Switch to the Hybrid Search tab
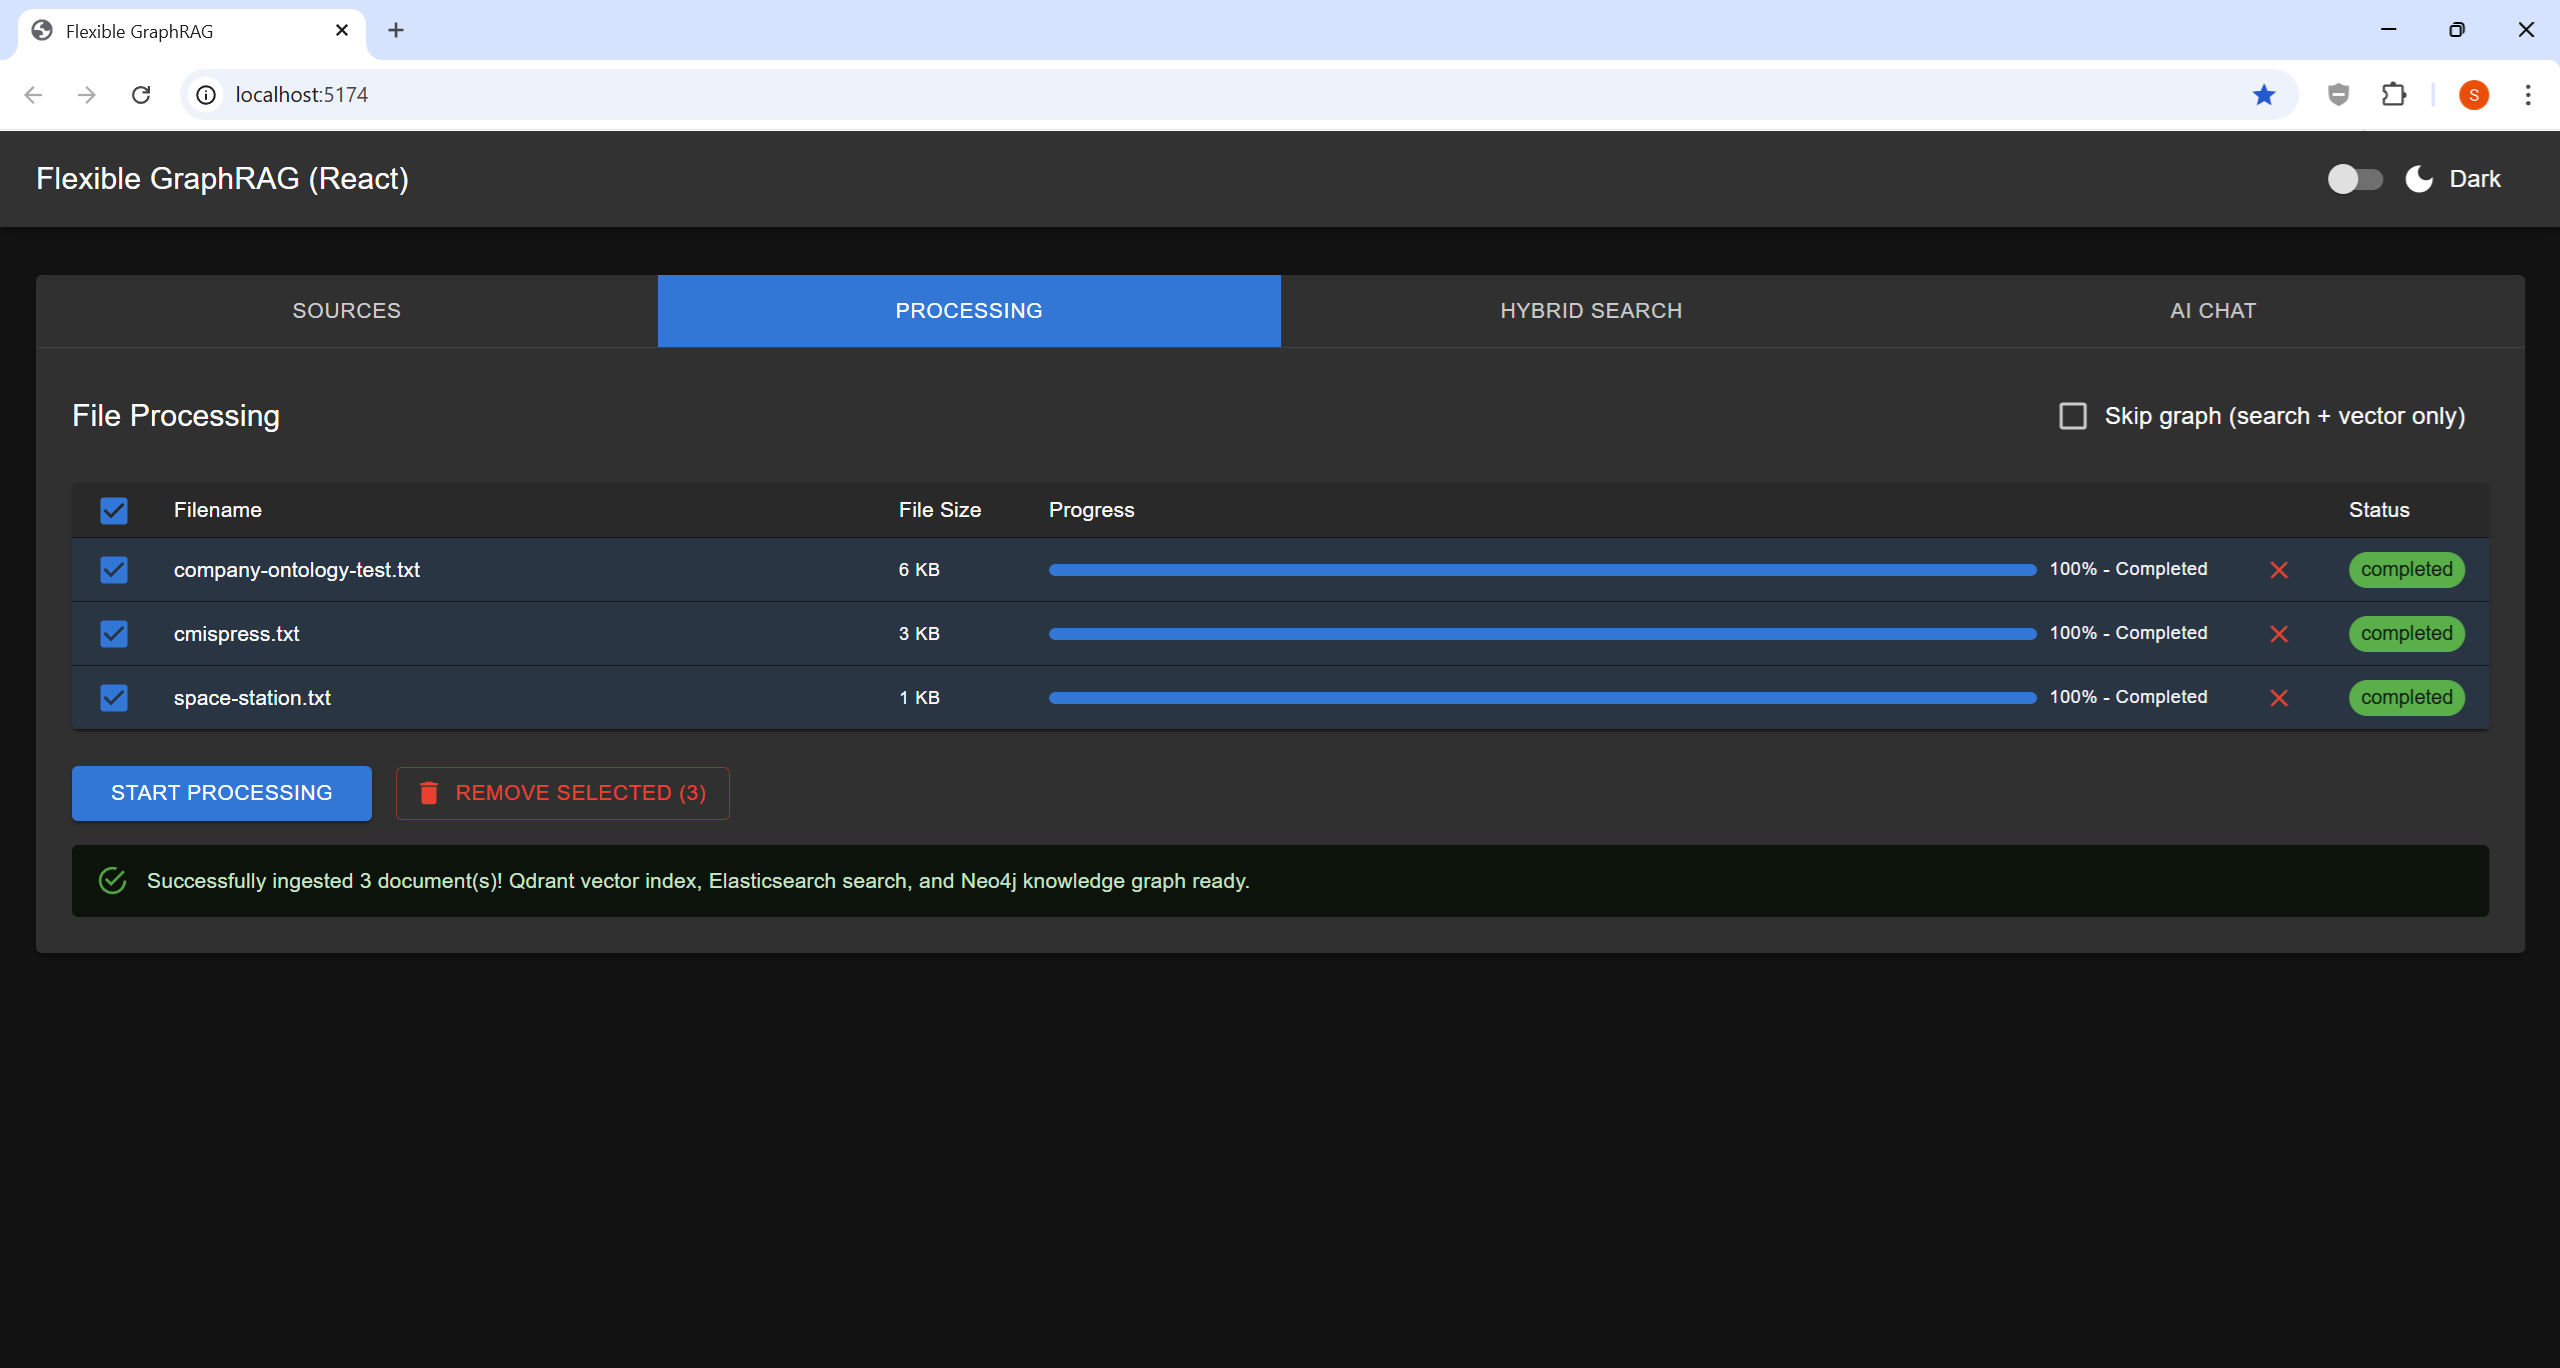This screenshot has width=2560, height=1368. tap(1590, 310)
